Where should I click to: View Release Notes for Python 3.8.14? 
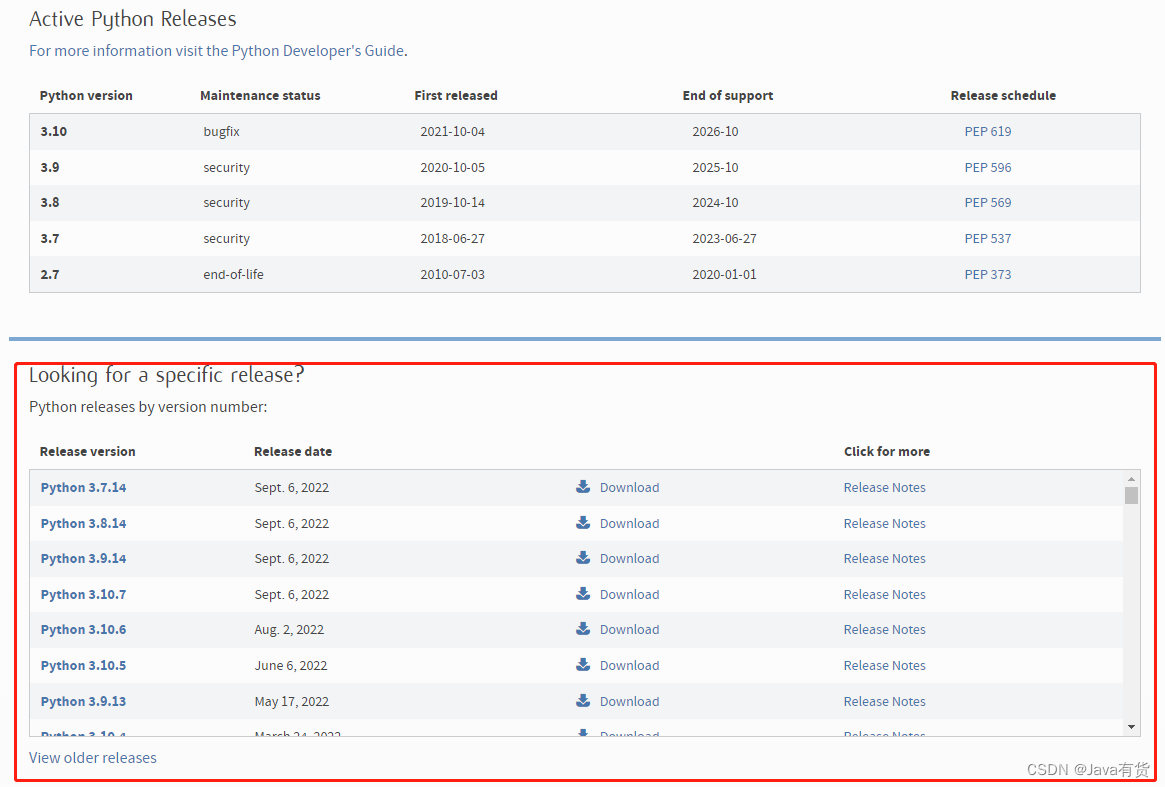884,523
